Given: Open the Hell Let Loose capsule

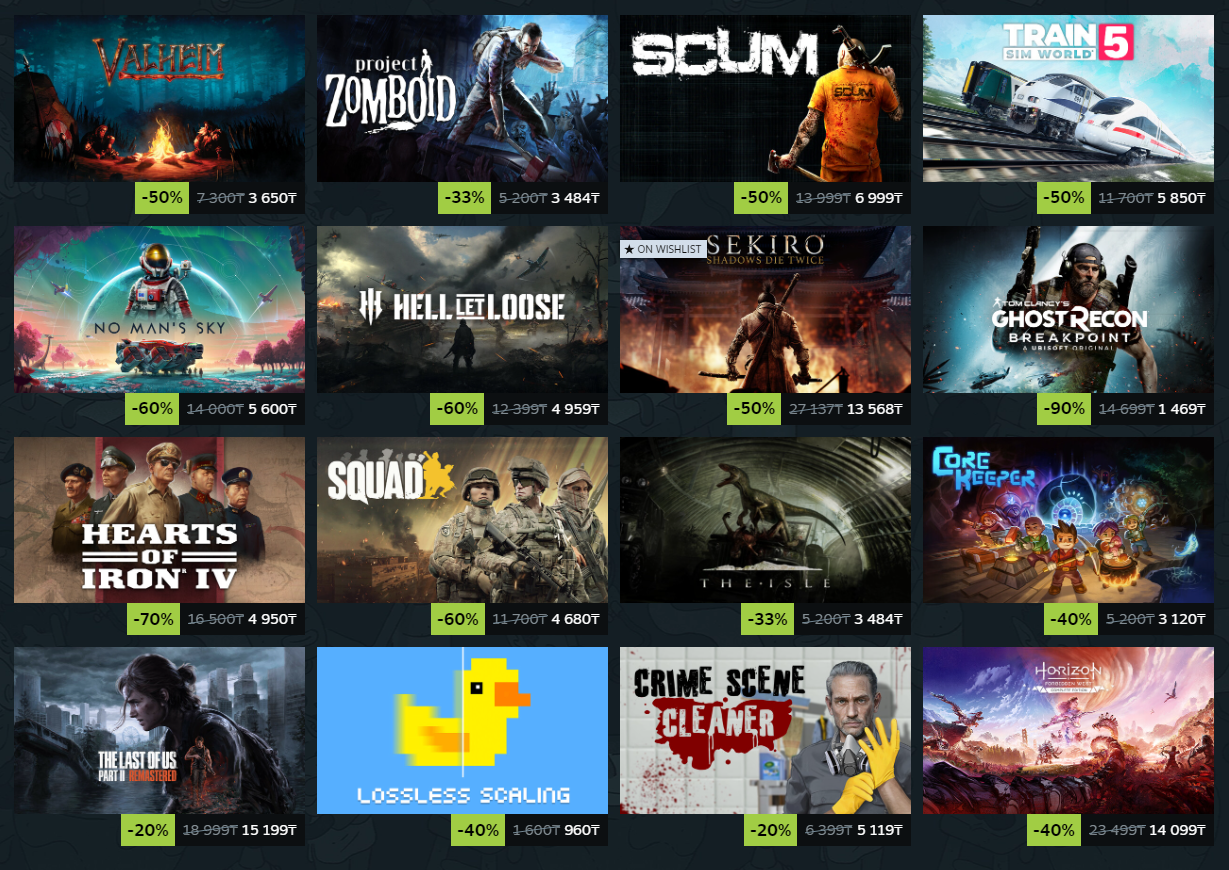Looking at the screenshot, I should (462, 309).
